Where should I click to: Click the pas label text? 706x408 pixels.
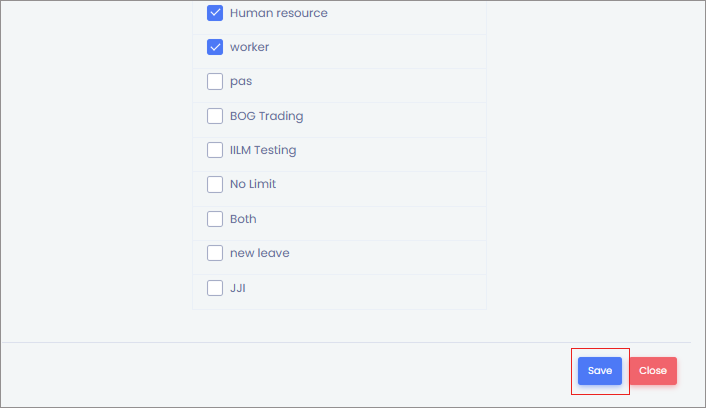(x=241, y=82)
